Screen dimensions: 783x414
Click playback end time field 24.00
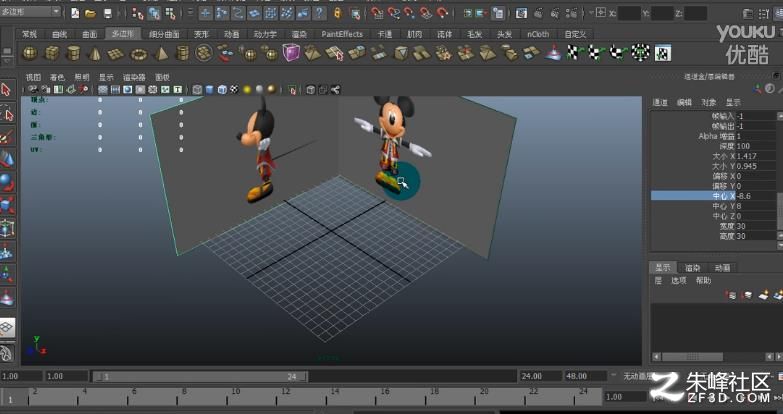click(540, 376)
